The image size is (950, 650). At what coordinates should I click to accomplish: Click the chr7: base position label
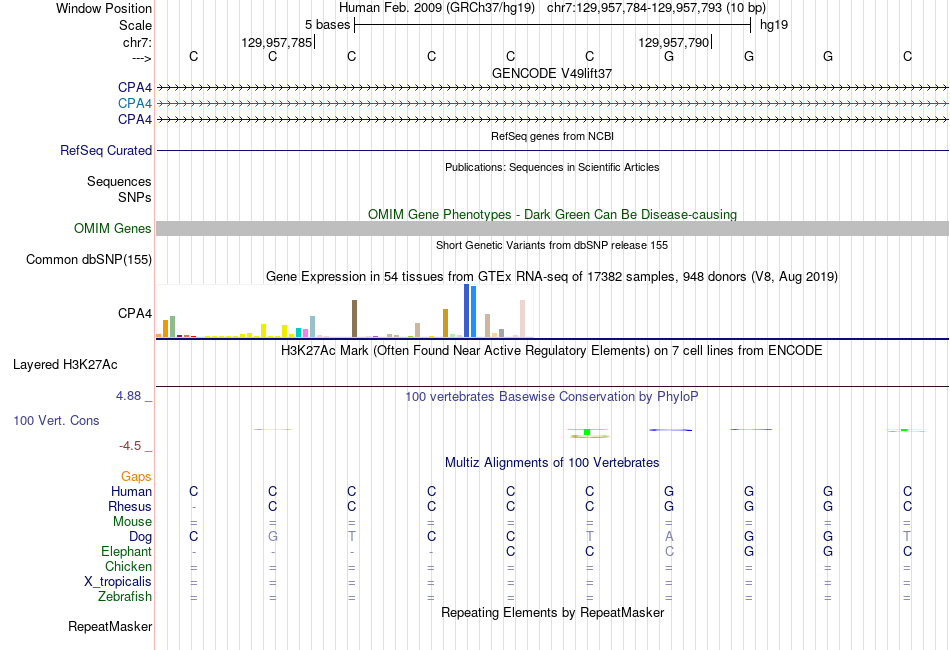138,42
